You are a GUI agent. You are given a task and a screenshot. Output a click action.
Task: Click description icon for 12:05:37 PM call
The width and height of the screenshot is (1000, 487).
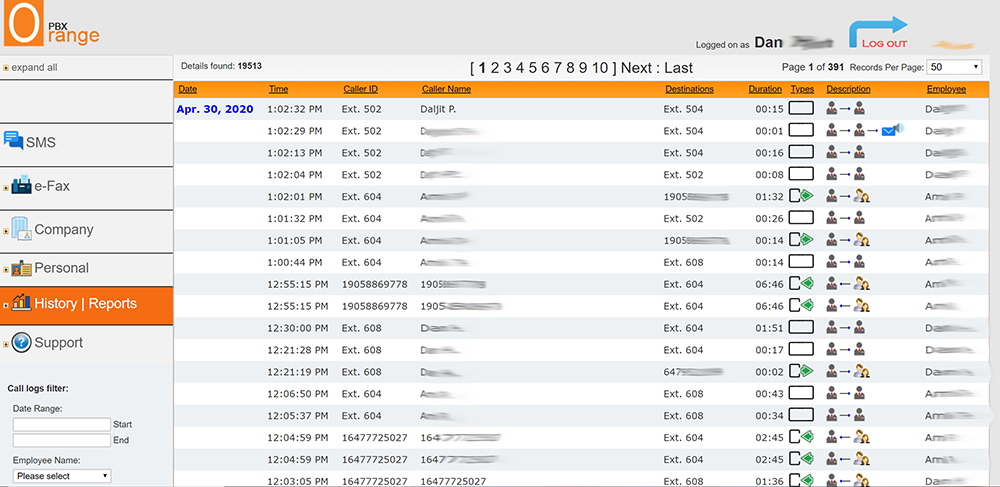point(846,414)
